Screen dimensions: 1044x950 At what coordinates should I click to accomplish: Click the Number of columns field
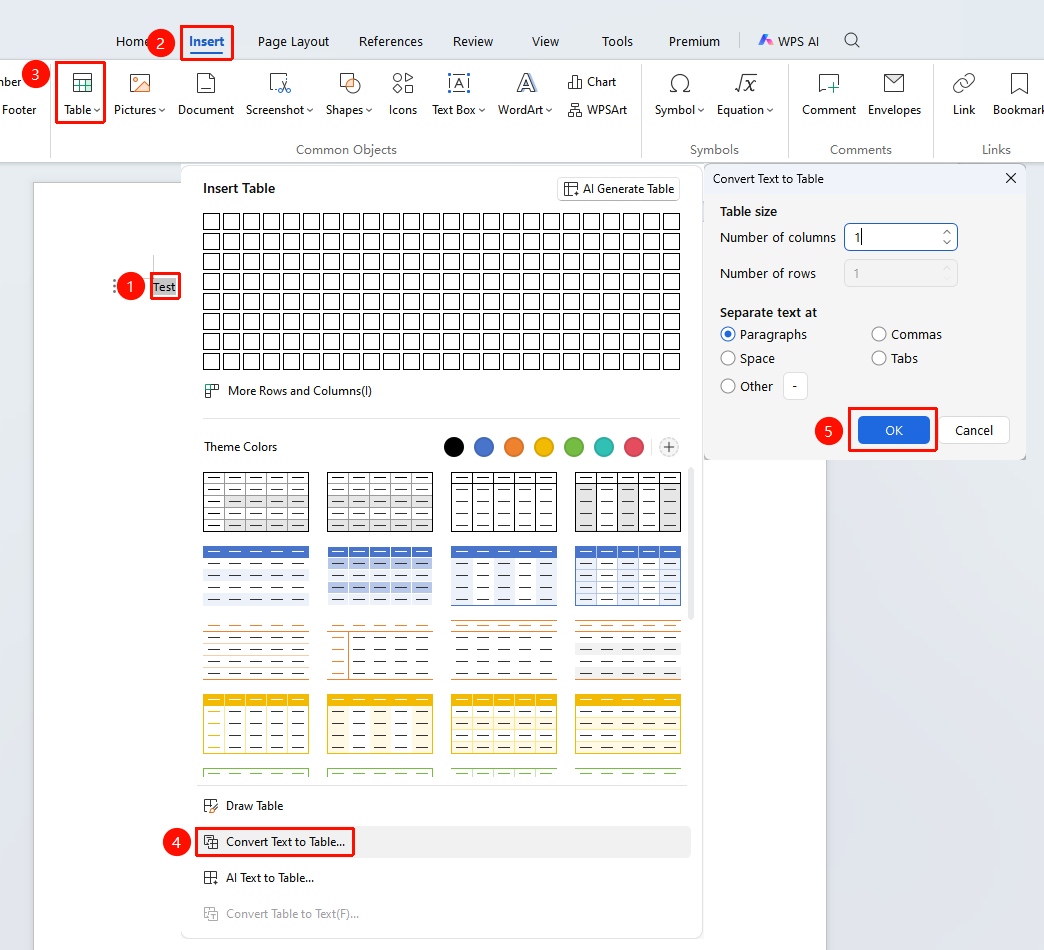901,237
